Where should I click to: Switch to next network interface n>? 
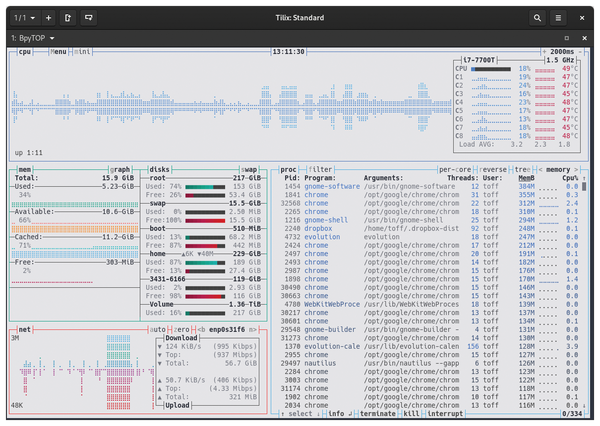pyautogui.click(x=253, y=330)
